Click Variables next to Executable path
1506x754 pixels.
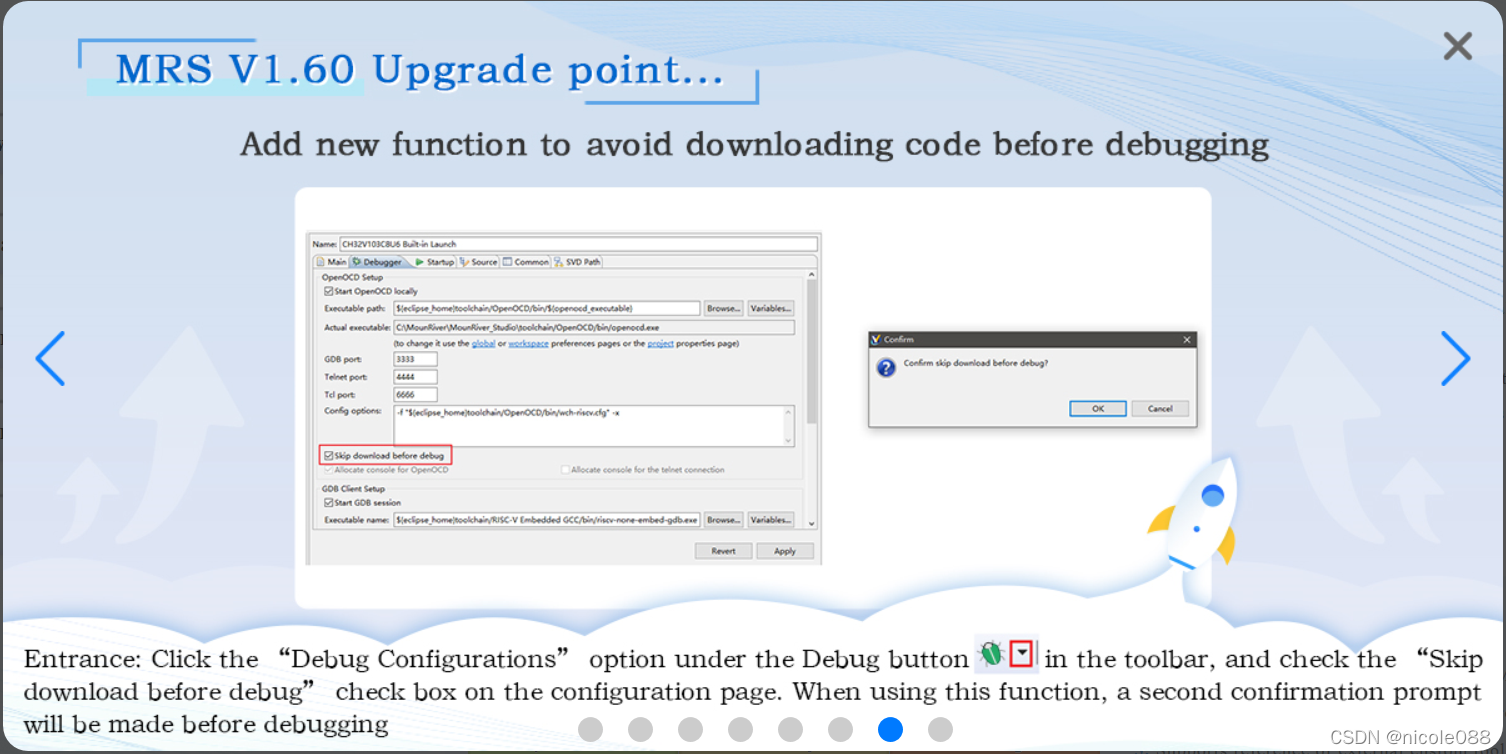[771, 308]
